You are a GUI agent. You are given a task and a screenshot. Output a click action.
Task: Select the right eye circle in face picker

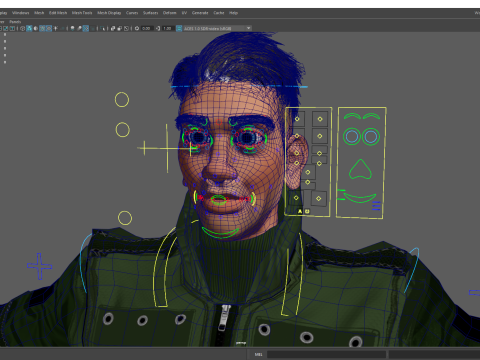point(371,136)
